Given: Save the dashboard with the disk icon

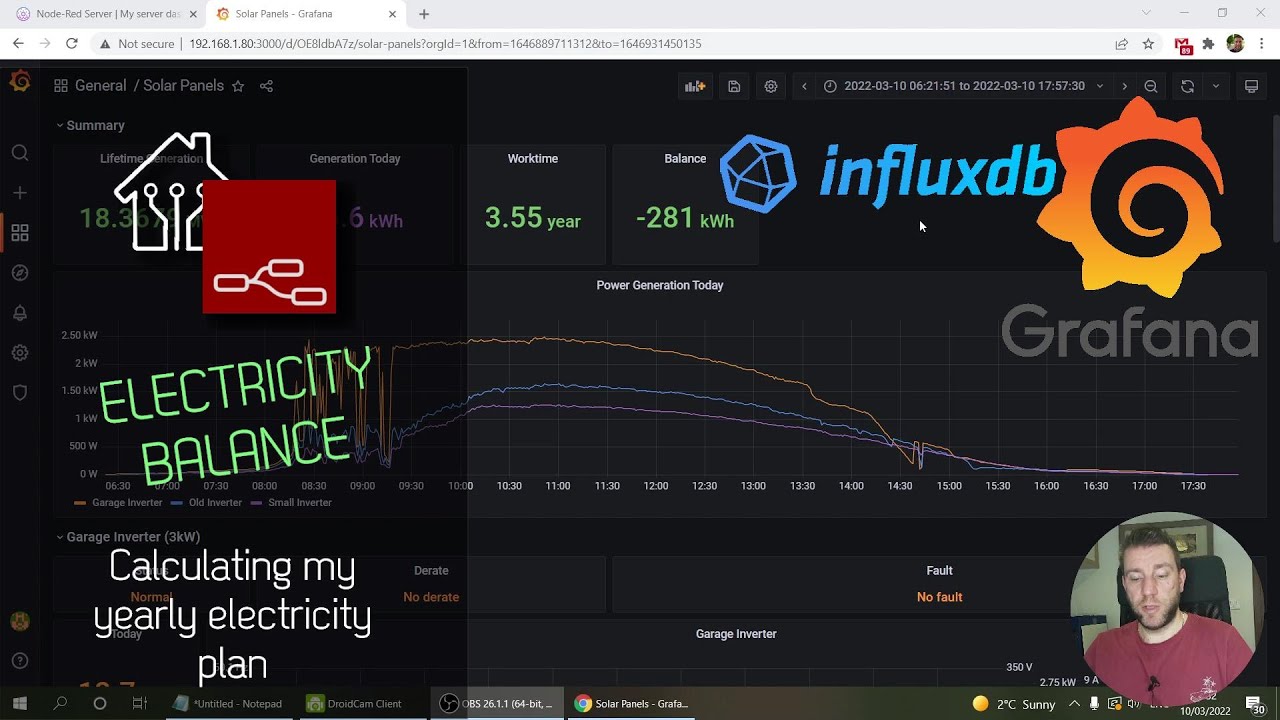Looking at the screenshot, I should [x=734, y=86].
